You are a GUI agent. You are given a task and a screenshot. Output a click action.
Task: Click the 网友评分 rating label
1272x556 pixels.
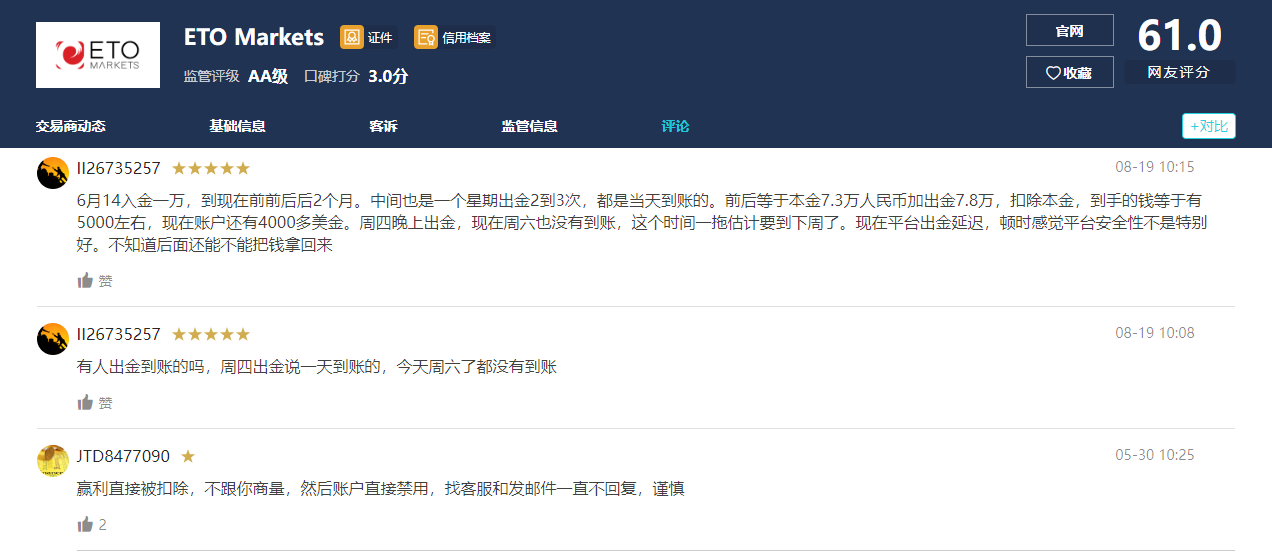tap(1178, 72)
